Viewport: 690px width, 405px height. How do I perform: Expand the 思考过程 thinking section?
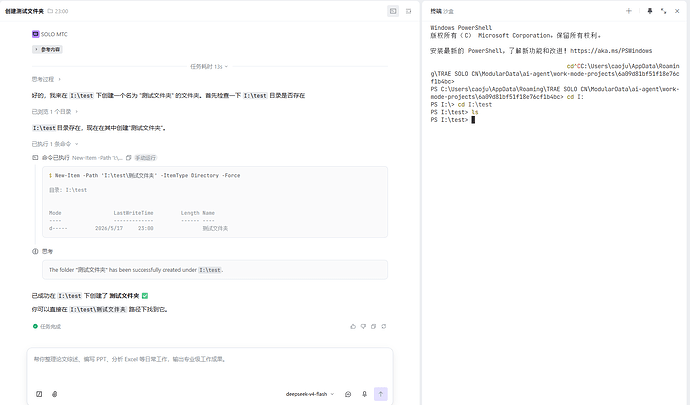(x=46, y=79)
